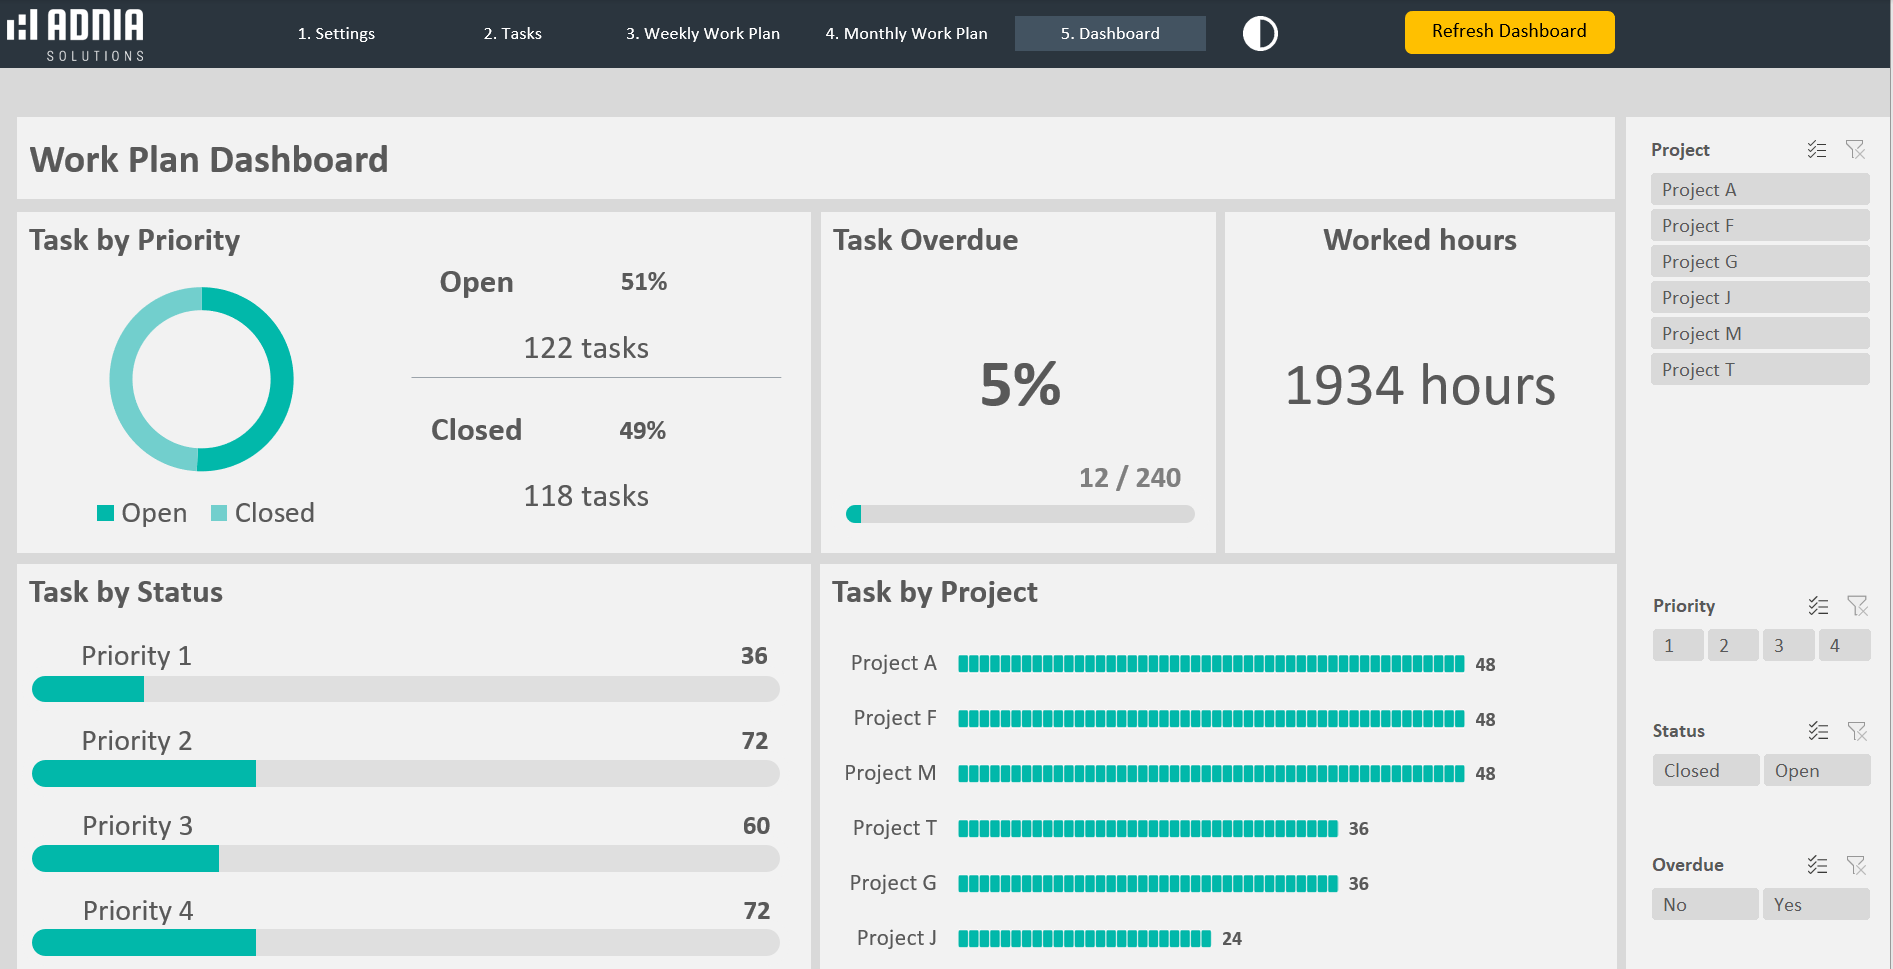Viewport: 1893px width, 969px height.
Task: Toggle multi-select icon in Project slicer
Action: (1817, 150)
